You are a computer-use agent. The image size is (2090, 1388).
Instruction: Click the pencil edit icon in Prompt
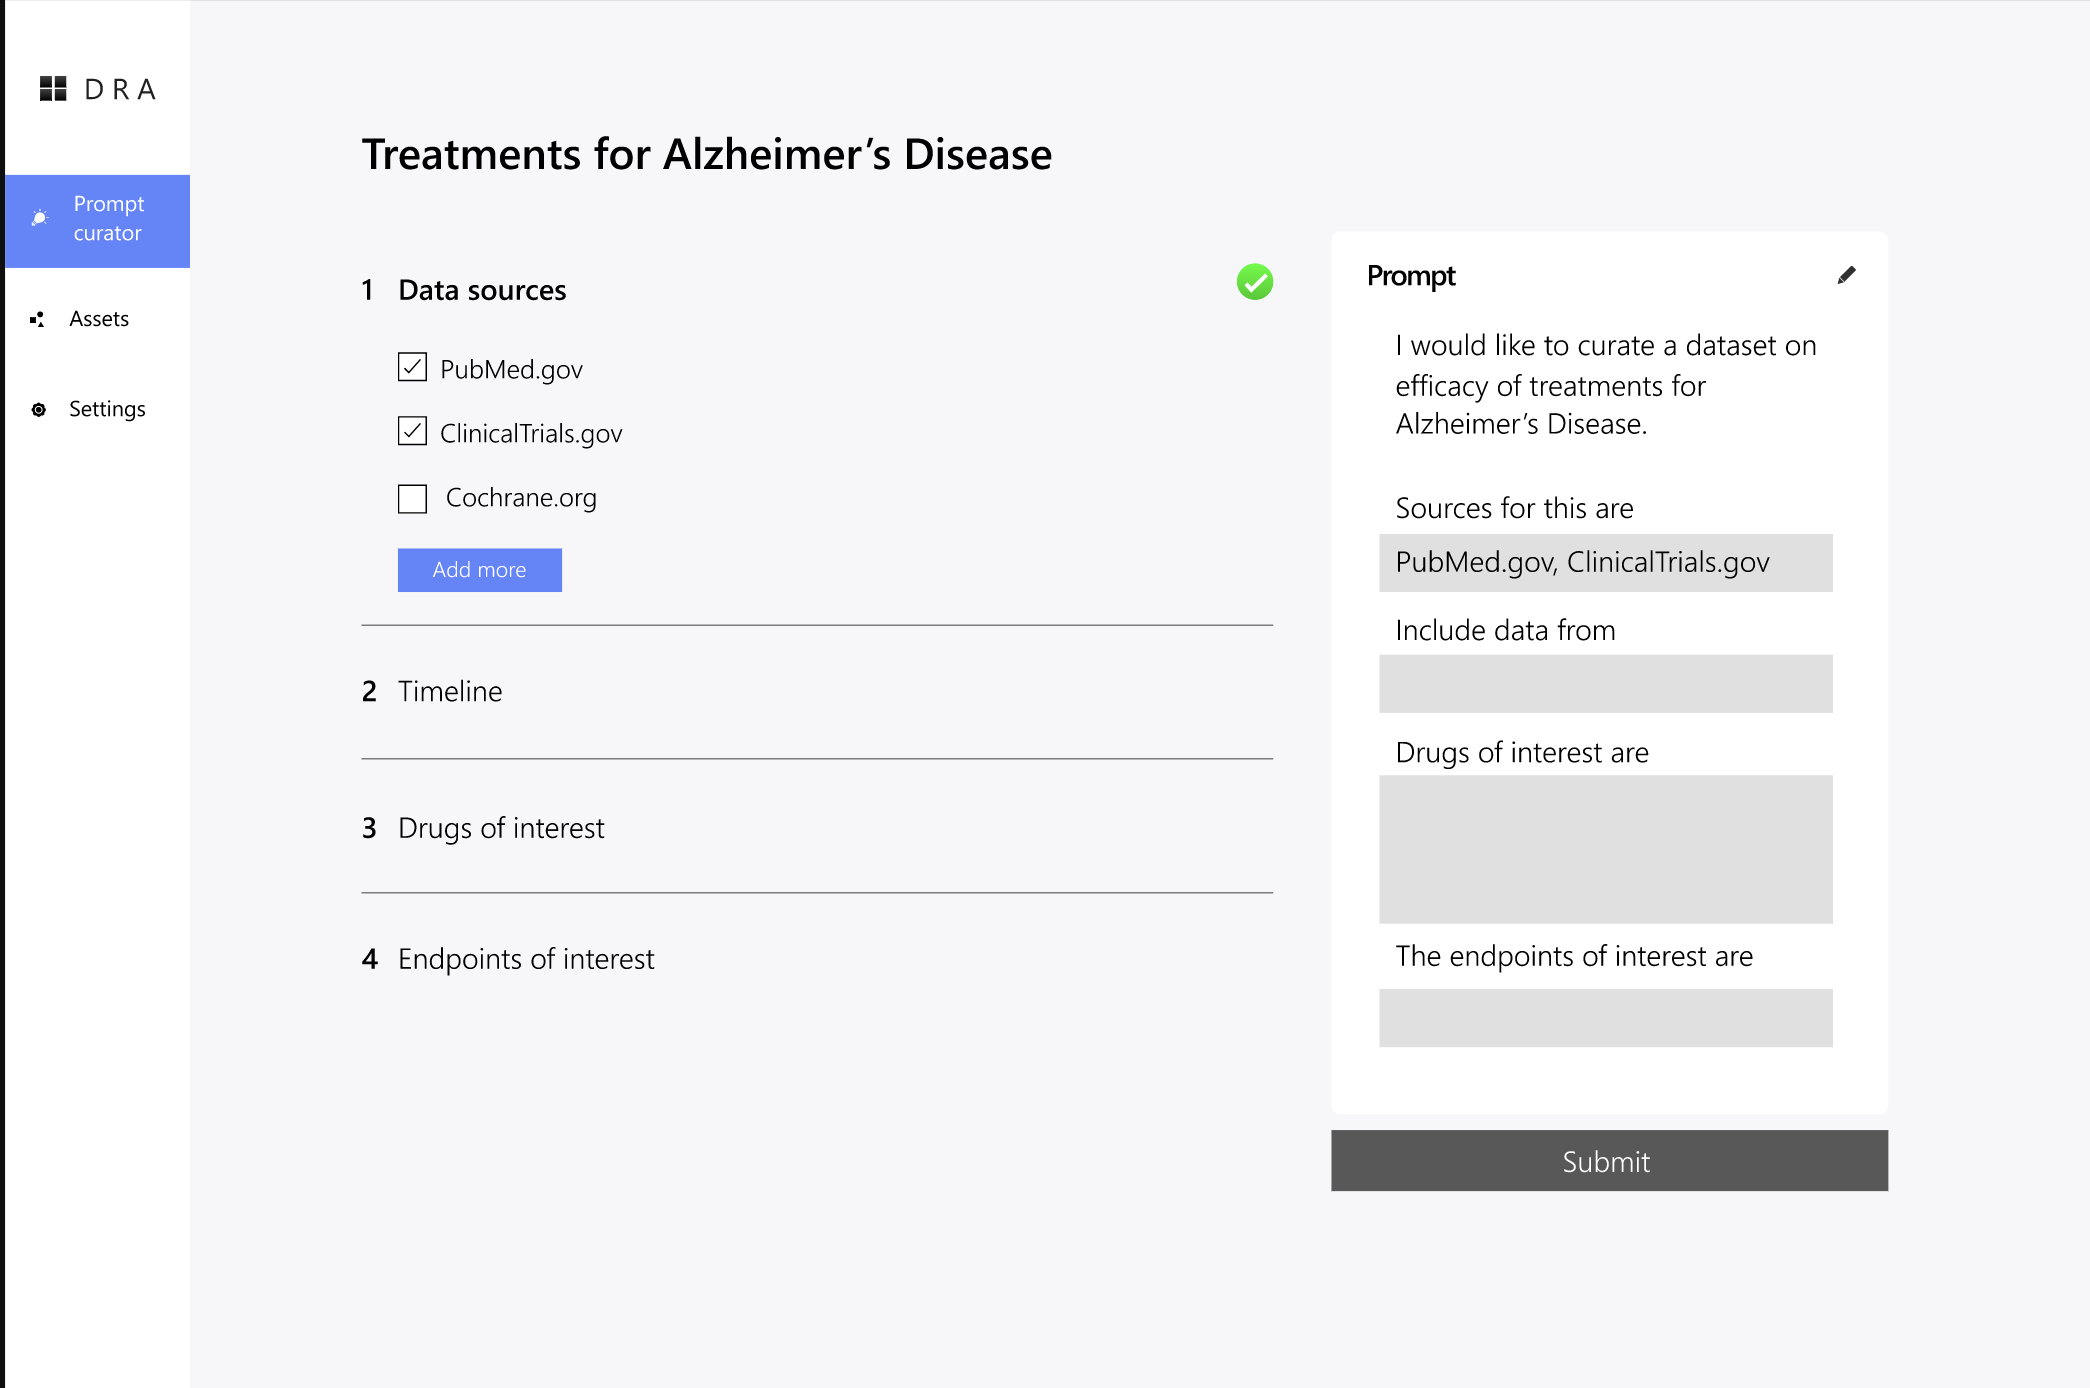click(x=1846, y=275)
